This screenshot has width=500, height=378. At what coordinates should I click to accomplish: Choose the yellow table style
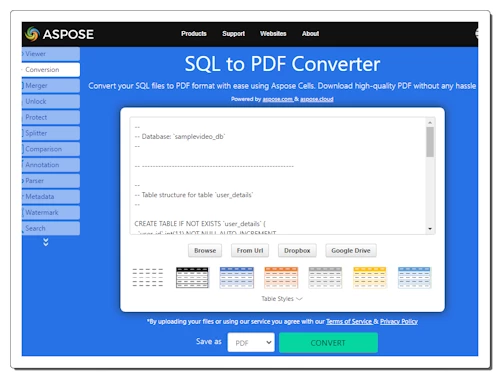click(x=370, y=277)
